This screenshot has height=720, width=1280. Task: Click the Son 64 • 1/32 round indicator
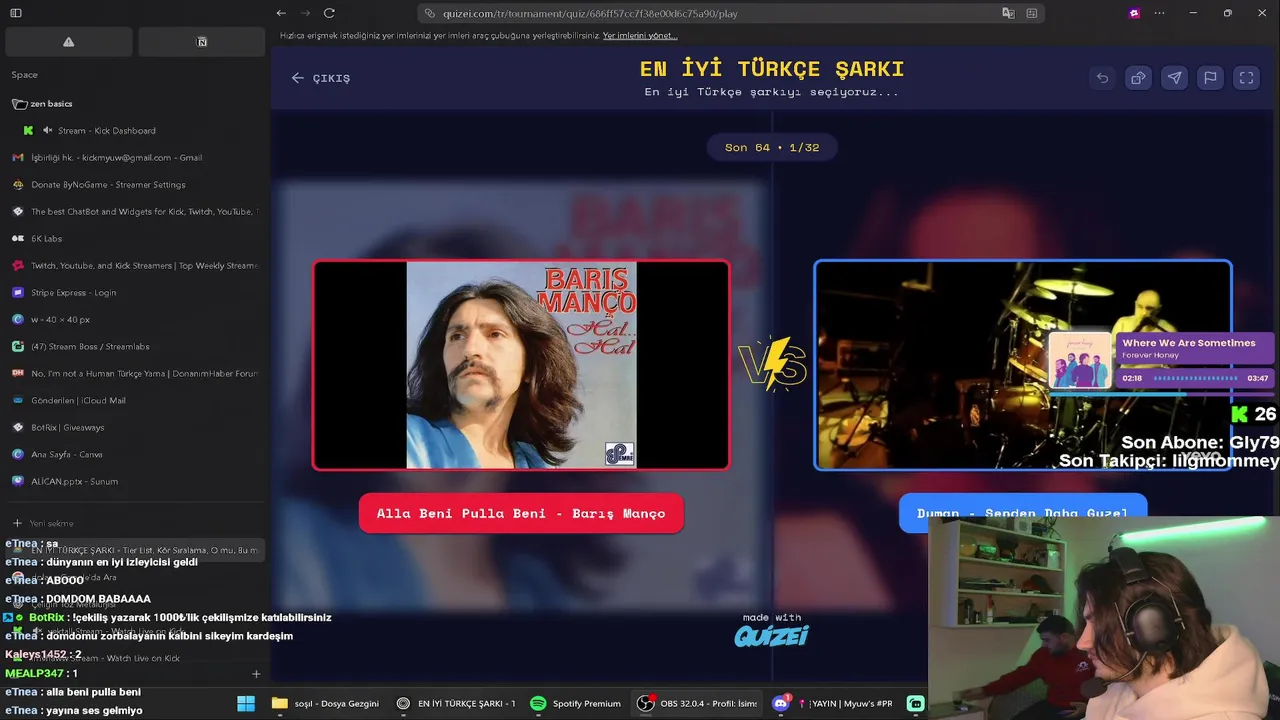(x=772, y=147)
